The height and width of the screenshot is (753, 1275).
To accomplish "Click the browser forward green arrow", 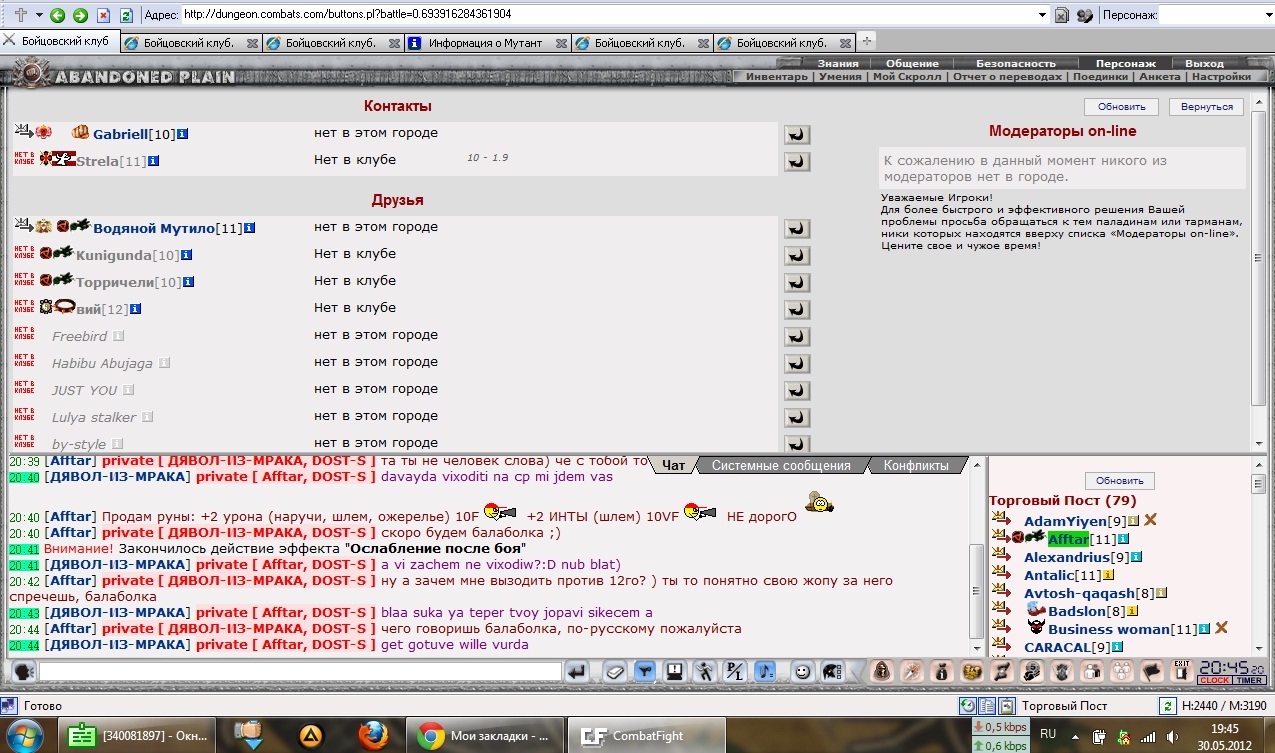I will point(80,15).
